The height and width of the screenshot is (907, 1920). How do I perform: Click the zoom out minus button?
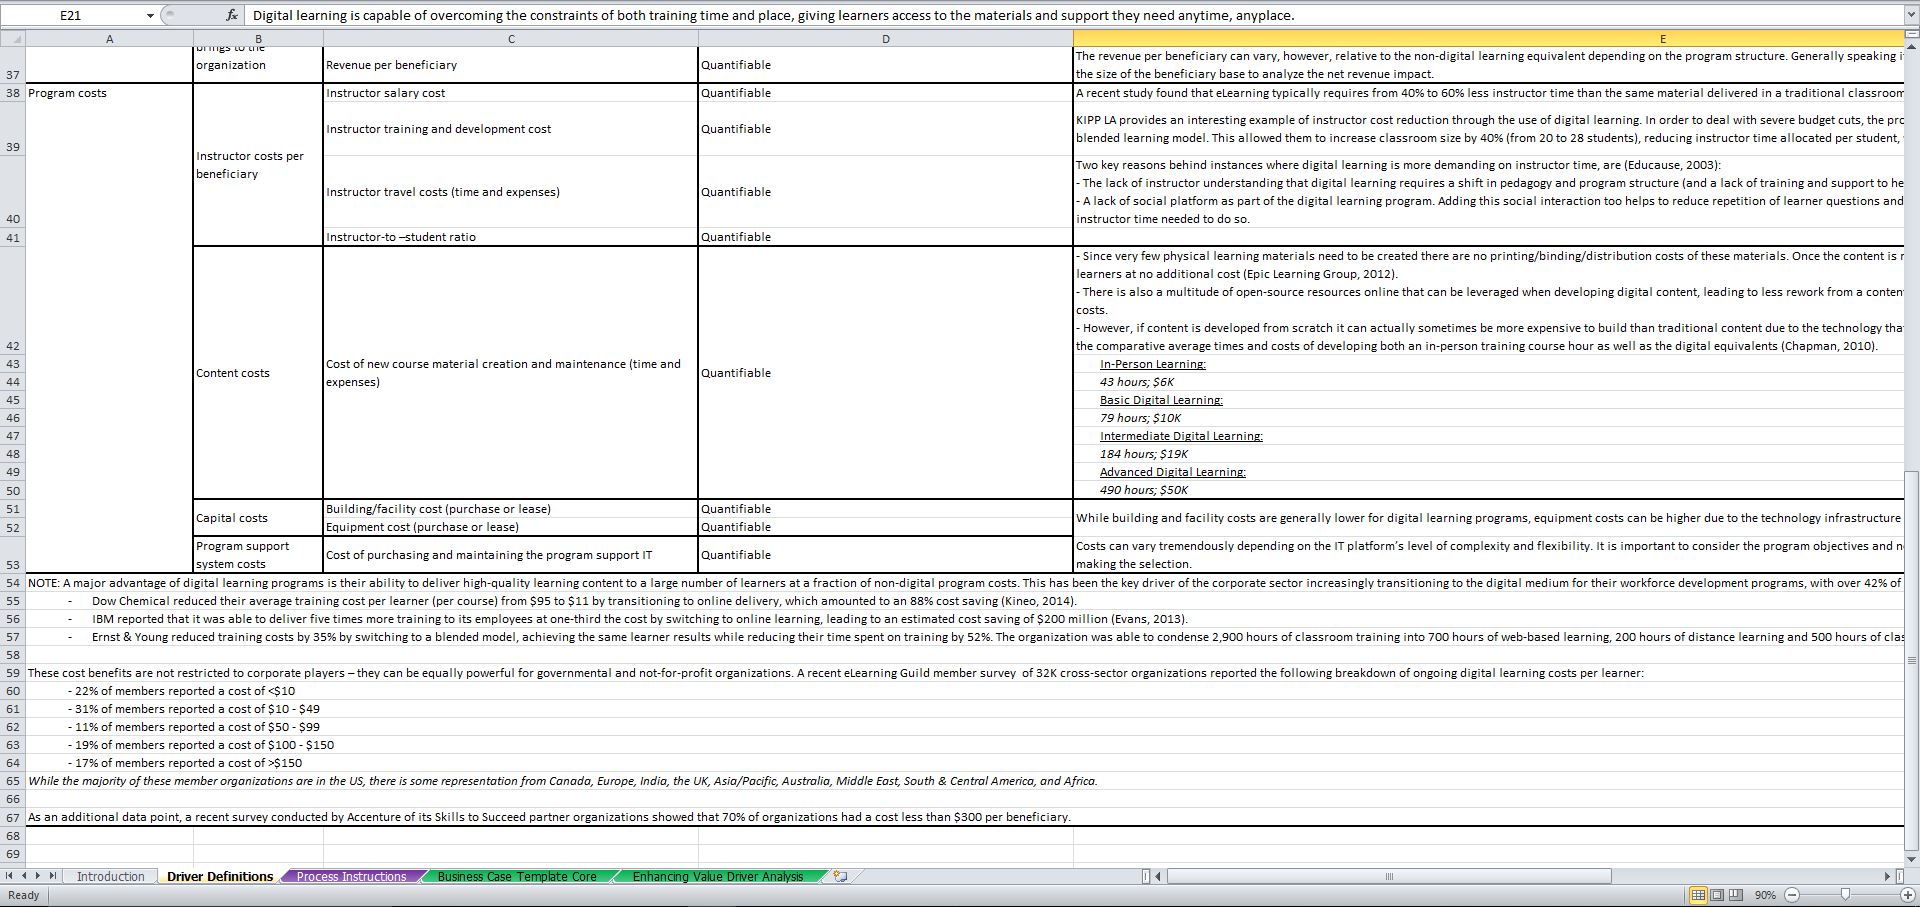click(1792, 895)
